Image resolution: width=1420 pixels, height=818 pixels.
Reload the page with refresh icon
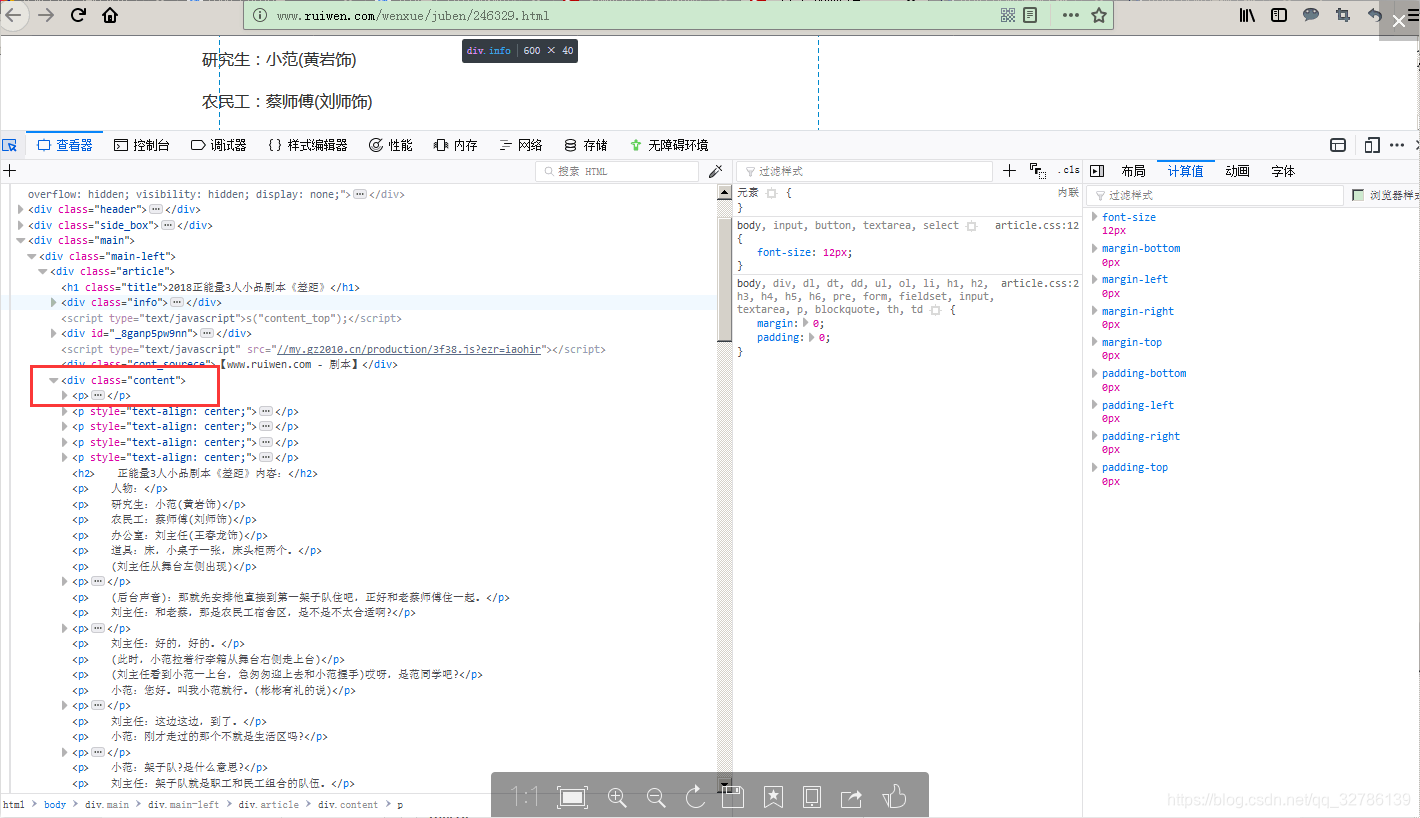(x=78, y=15)
